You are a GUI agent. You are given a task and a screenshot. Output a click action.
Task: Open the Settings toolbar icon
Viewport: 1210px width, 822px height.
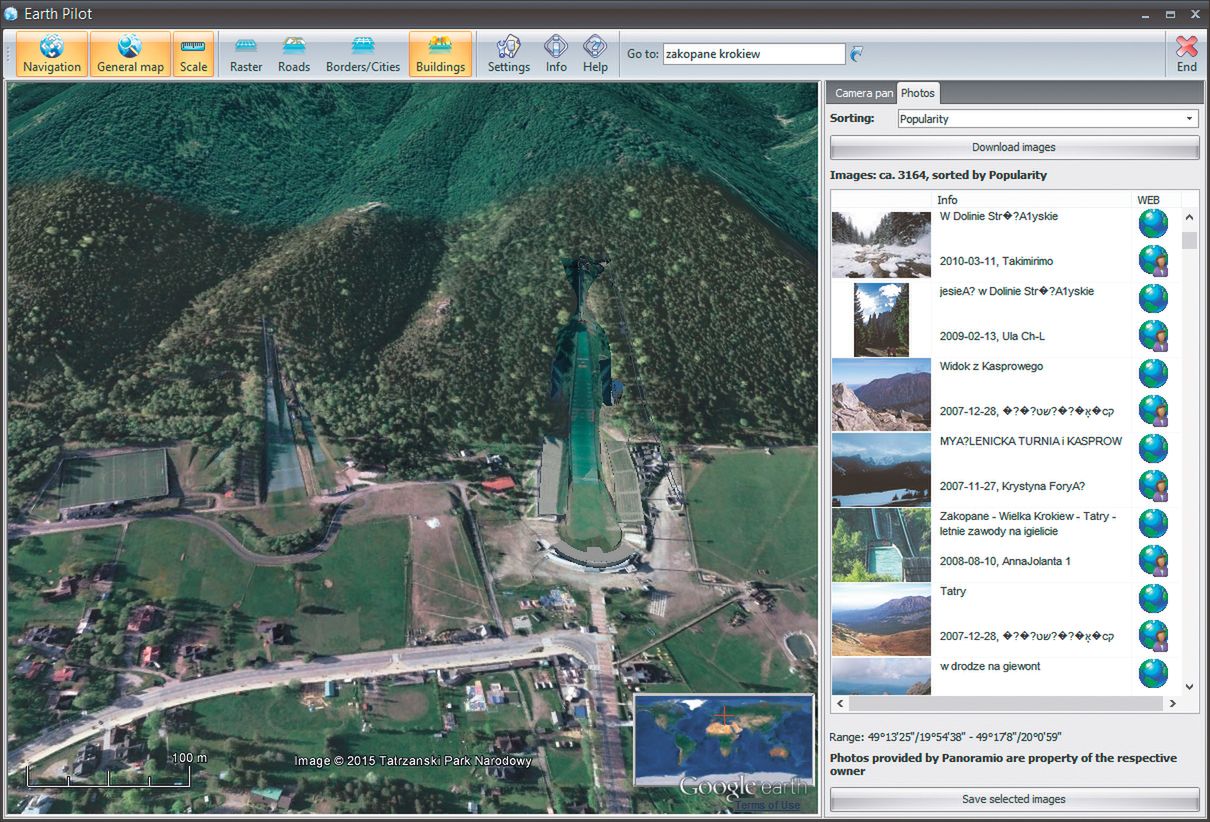508,54
